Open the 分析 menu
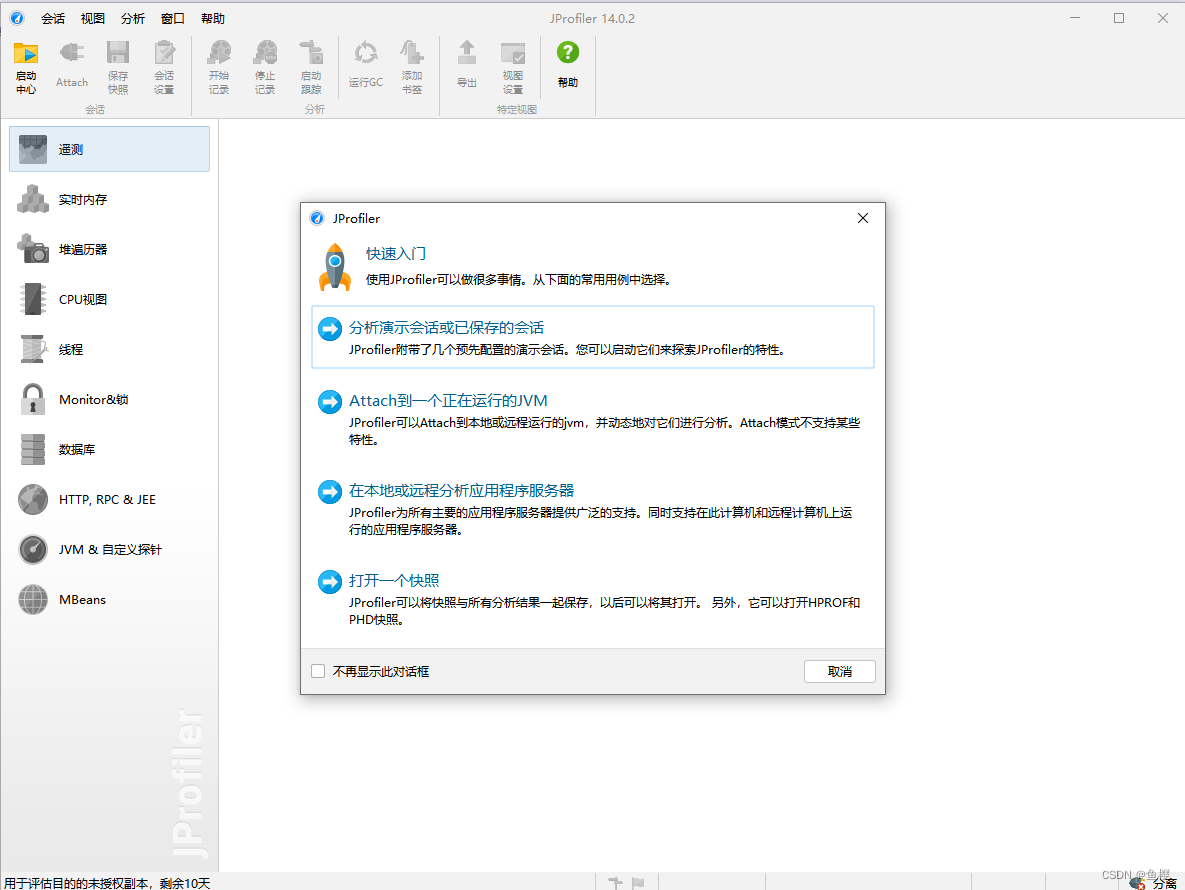1185x890 pixels. (x=133, y=18)
